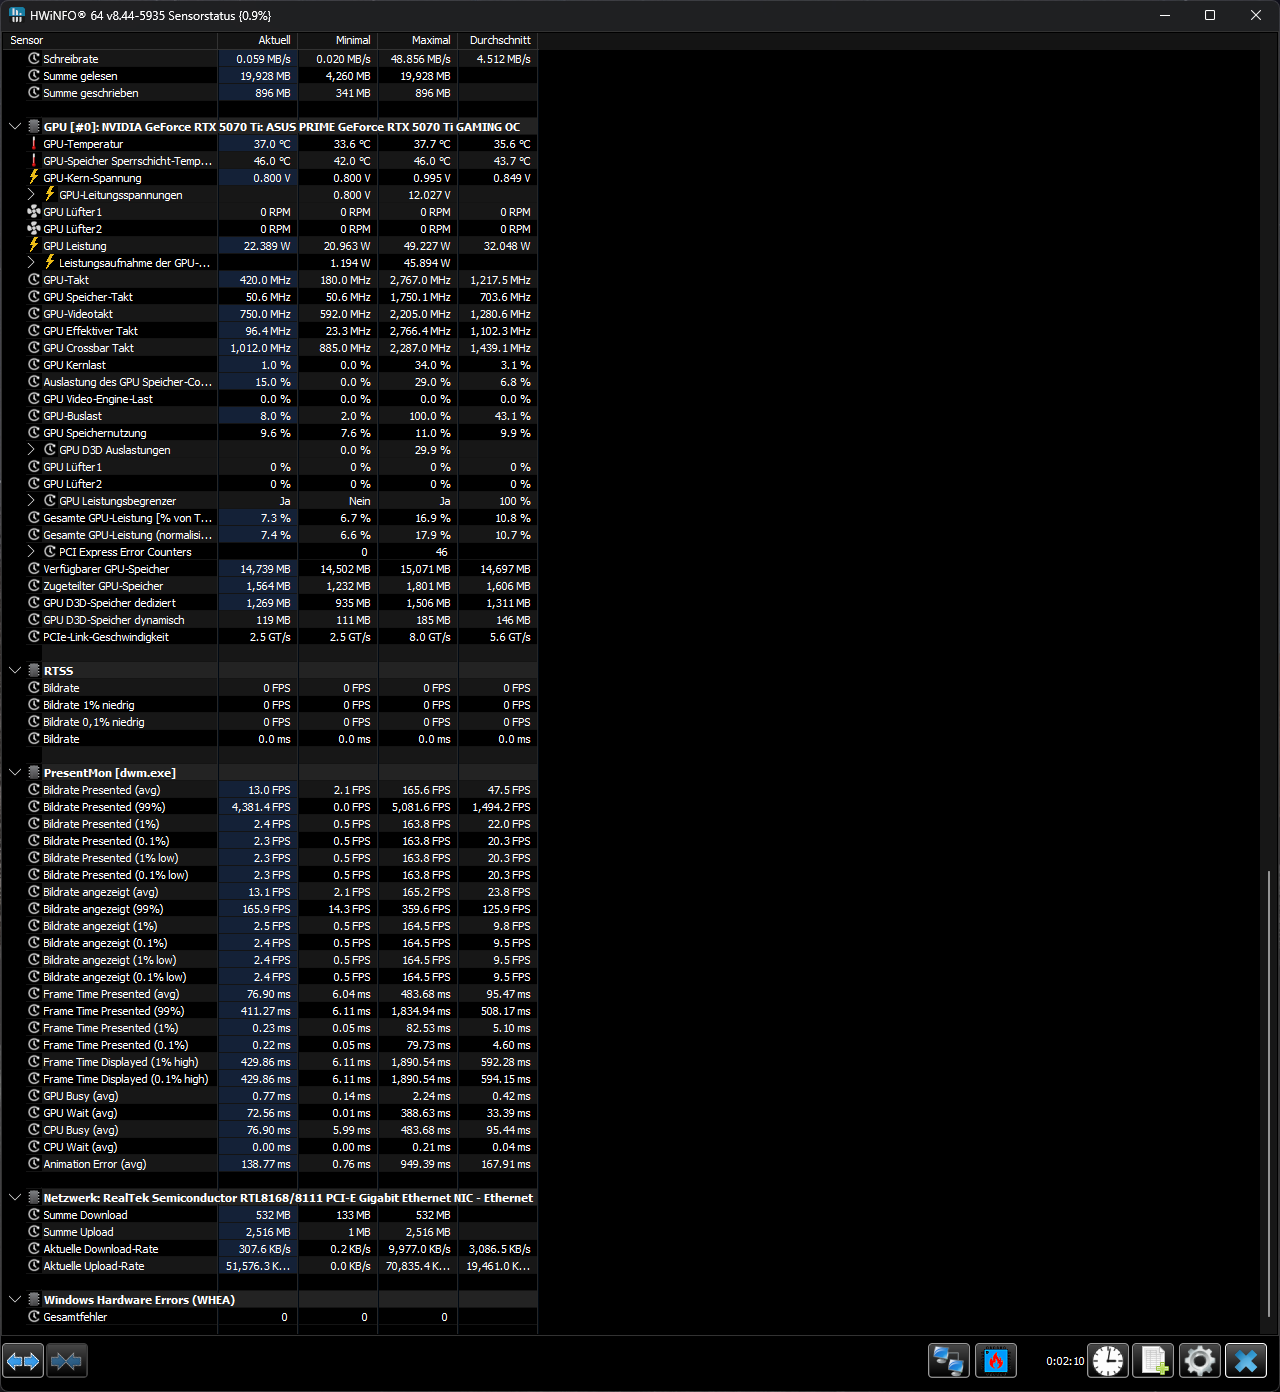This screenshot has width=1280, height=1392.
Task: Select the GPU Video-Engine-Last row
Action: [x=269, y=399]
